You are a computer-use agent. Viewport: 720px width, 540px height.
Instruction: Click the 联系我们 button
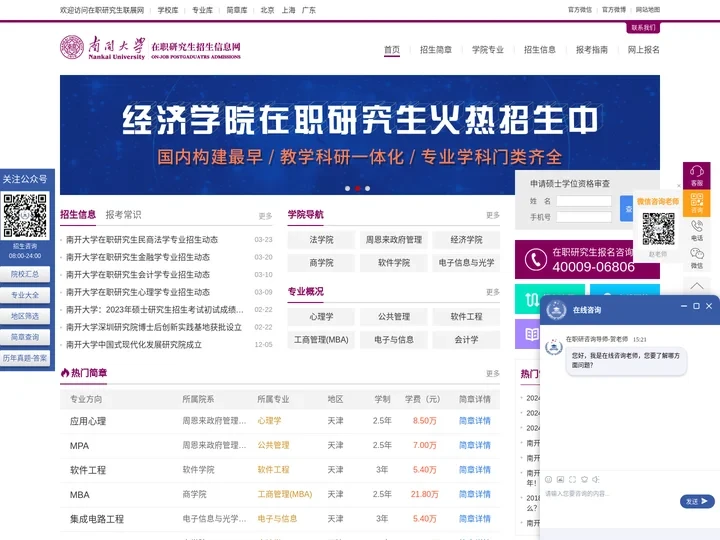[643, 28]
